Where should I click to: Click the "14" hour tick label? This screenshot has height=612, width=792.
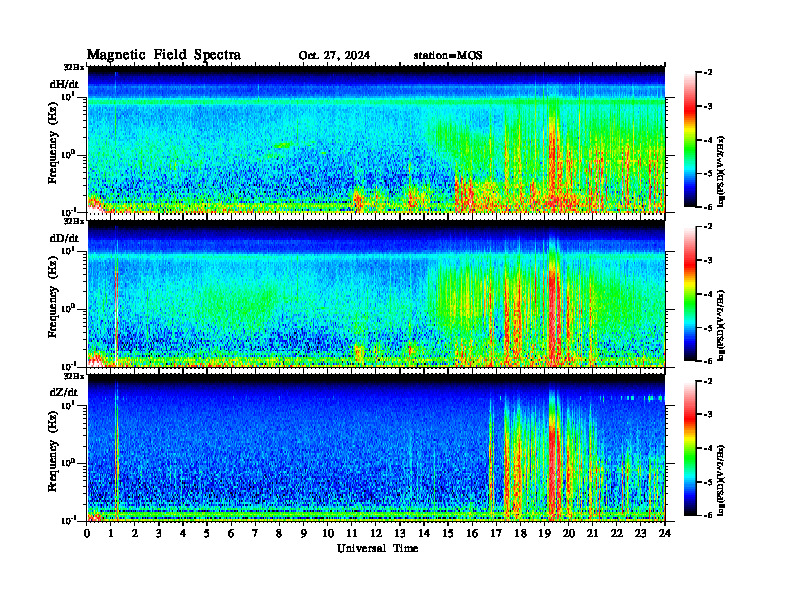point(424,533)
